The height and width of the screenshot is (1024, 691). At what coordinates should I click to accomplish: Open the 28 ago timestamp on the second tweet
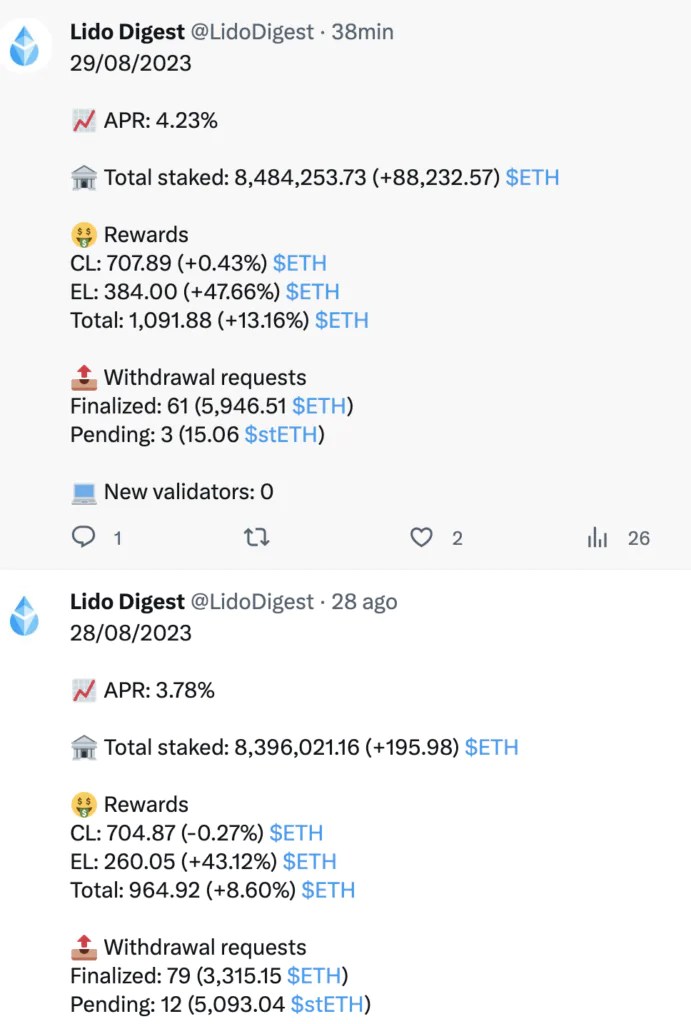(x=364, y=601)
